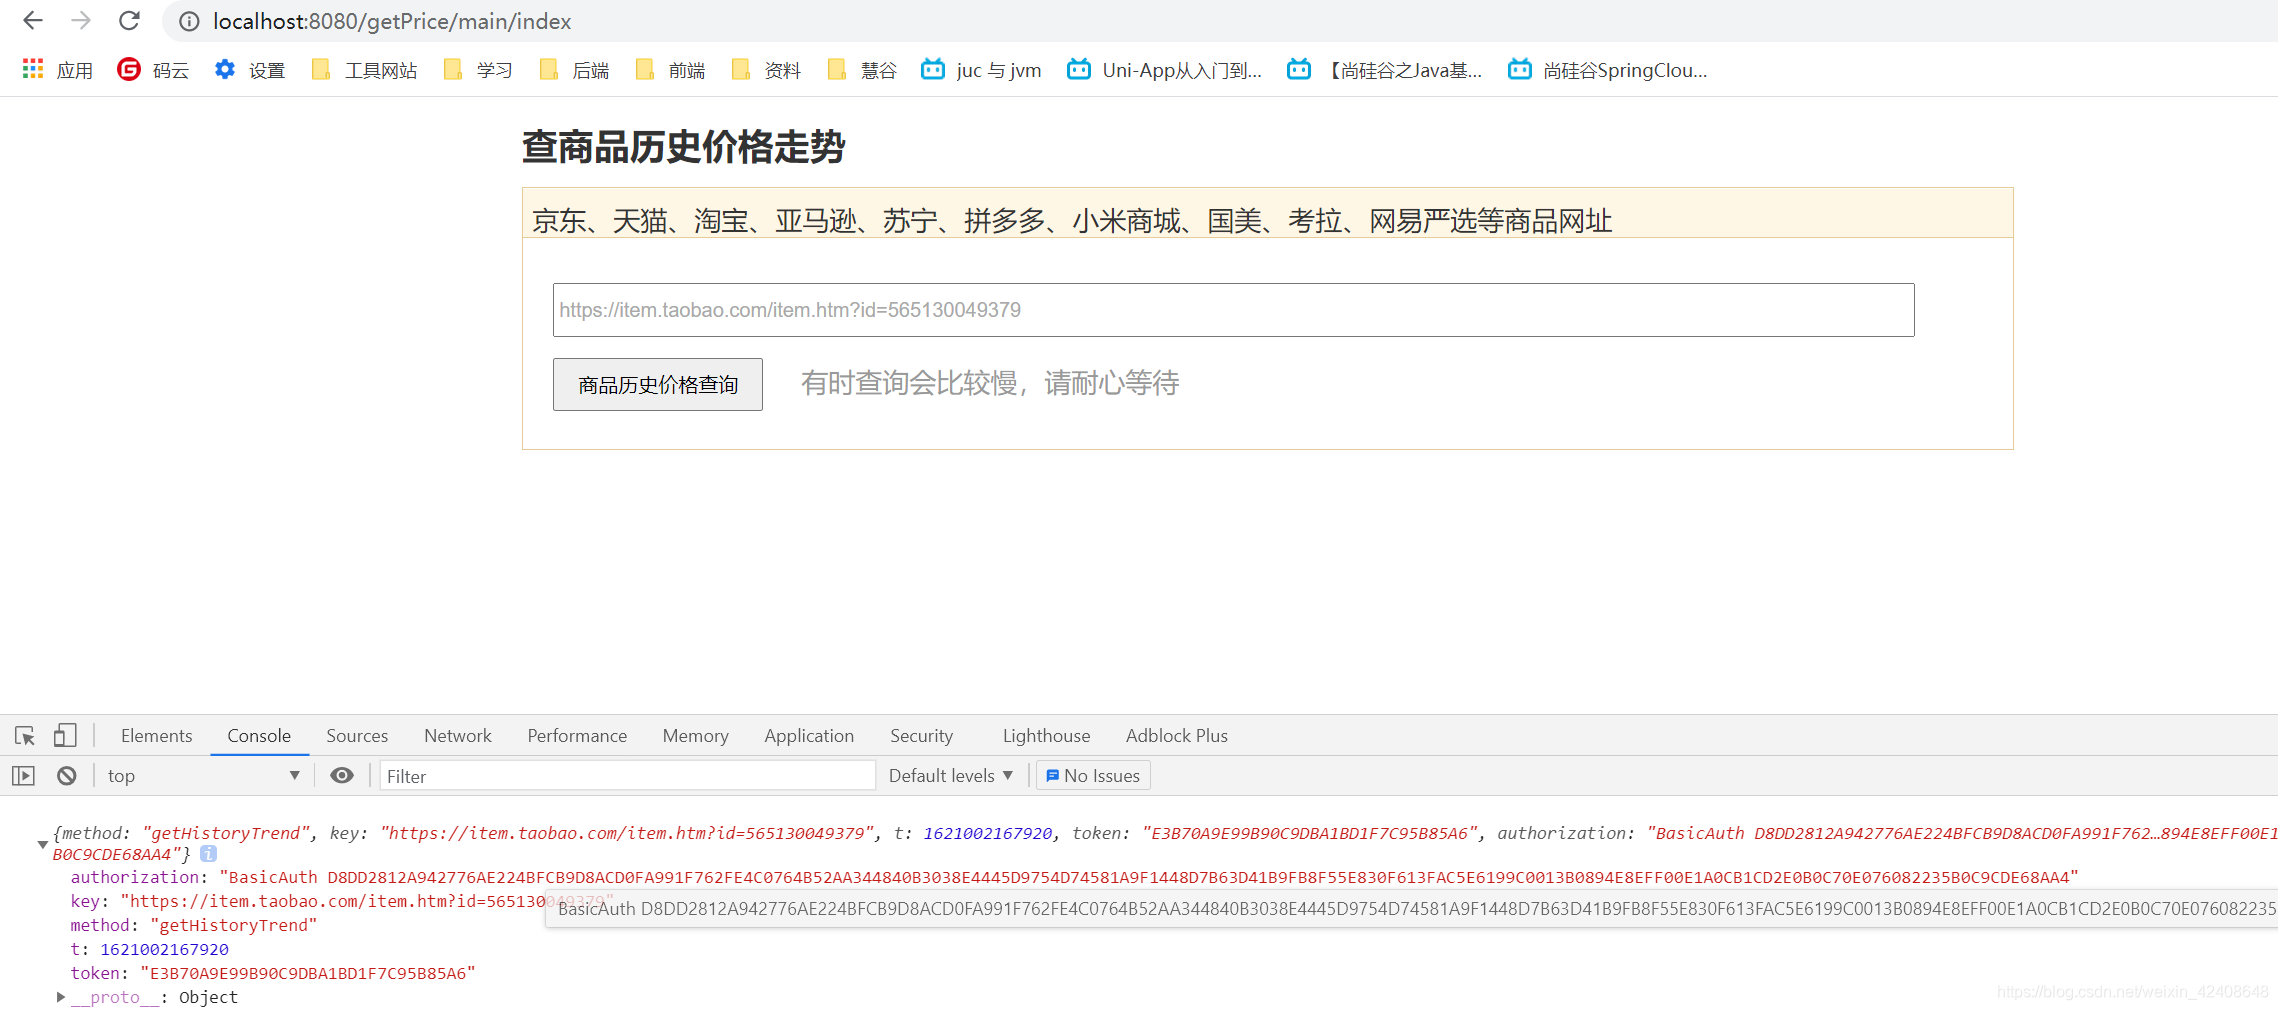Viewport: 2278px width, 1010px height.
Task: Click the localhost:8080 address bar URL
Action: click(392, 21)
